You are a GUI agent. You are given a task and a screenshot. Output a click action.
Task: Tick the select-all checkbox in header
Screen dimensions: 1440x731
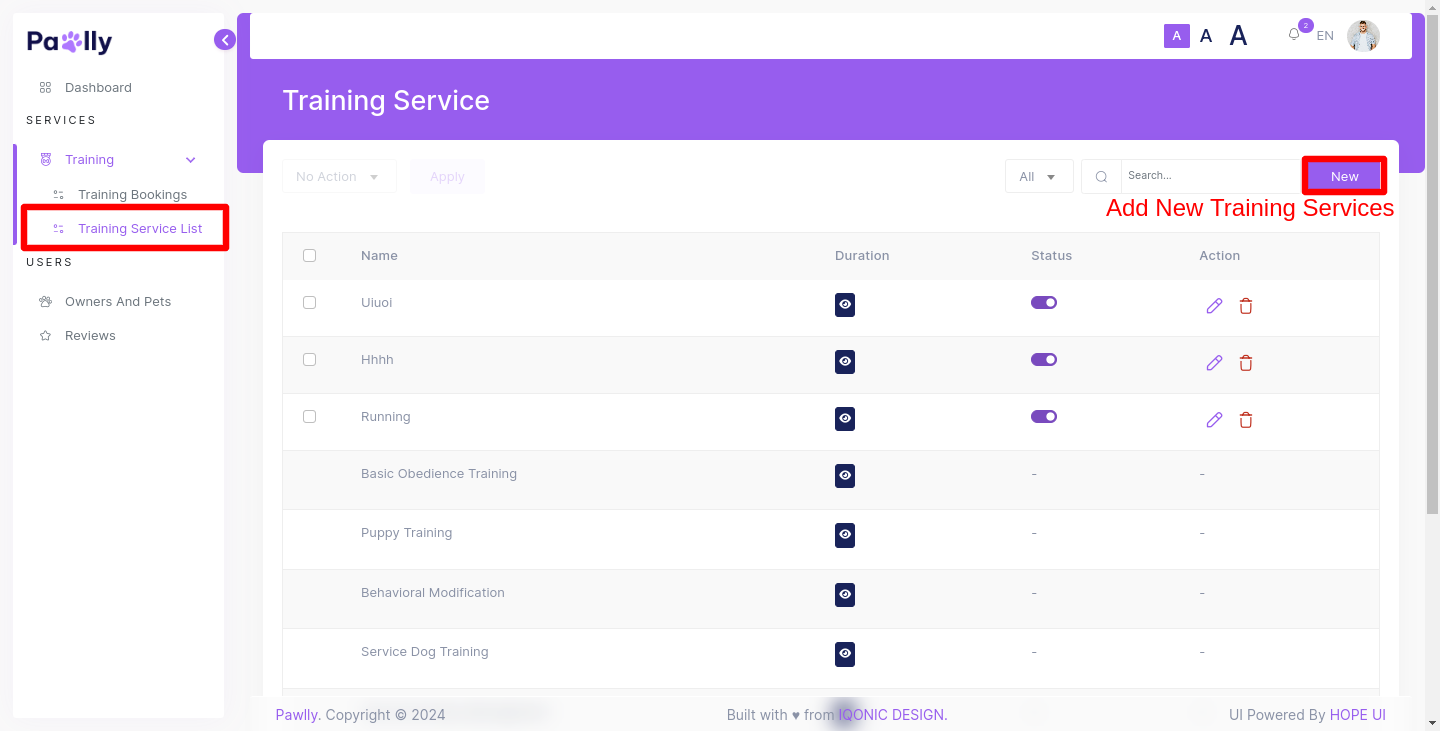(310, 256)
